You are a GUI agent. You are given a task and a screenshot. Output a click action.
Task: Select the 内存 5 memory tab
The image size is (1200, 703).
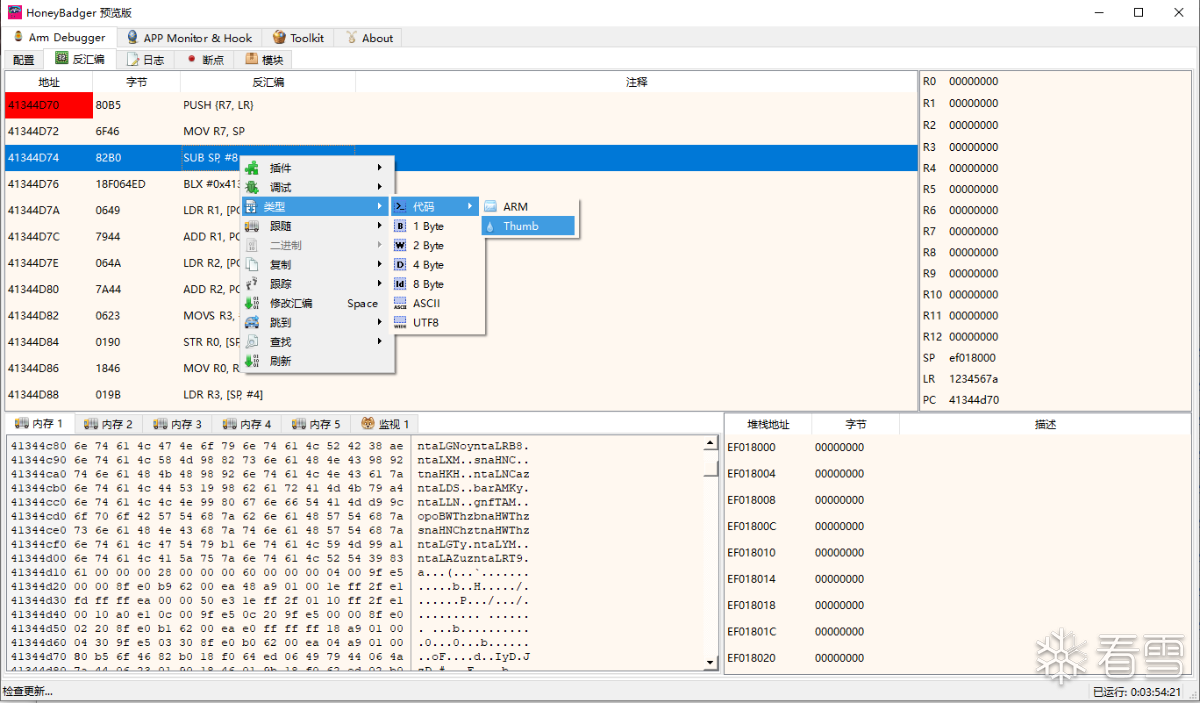coord(315,425)
